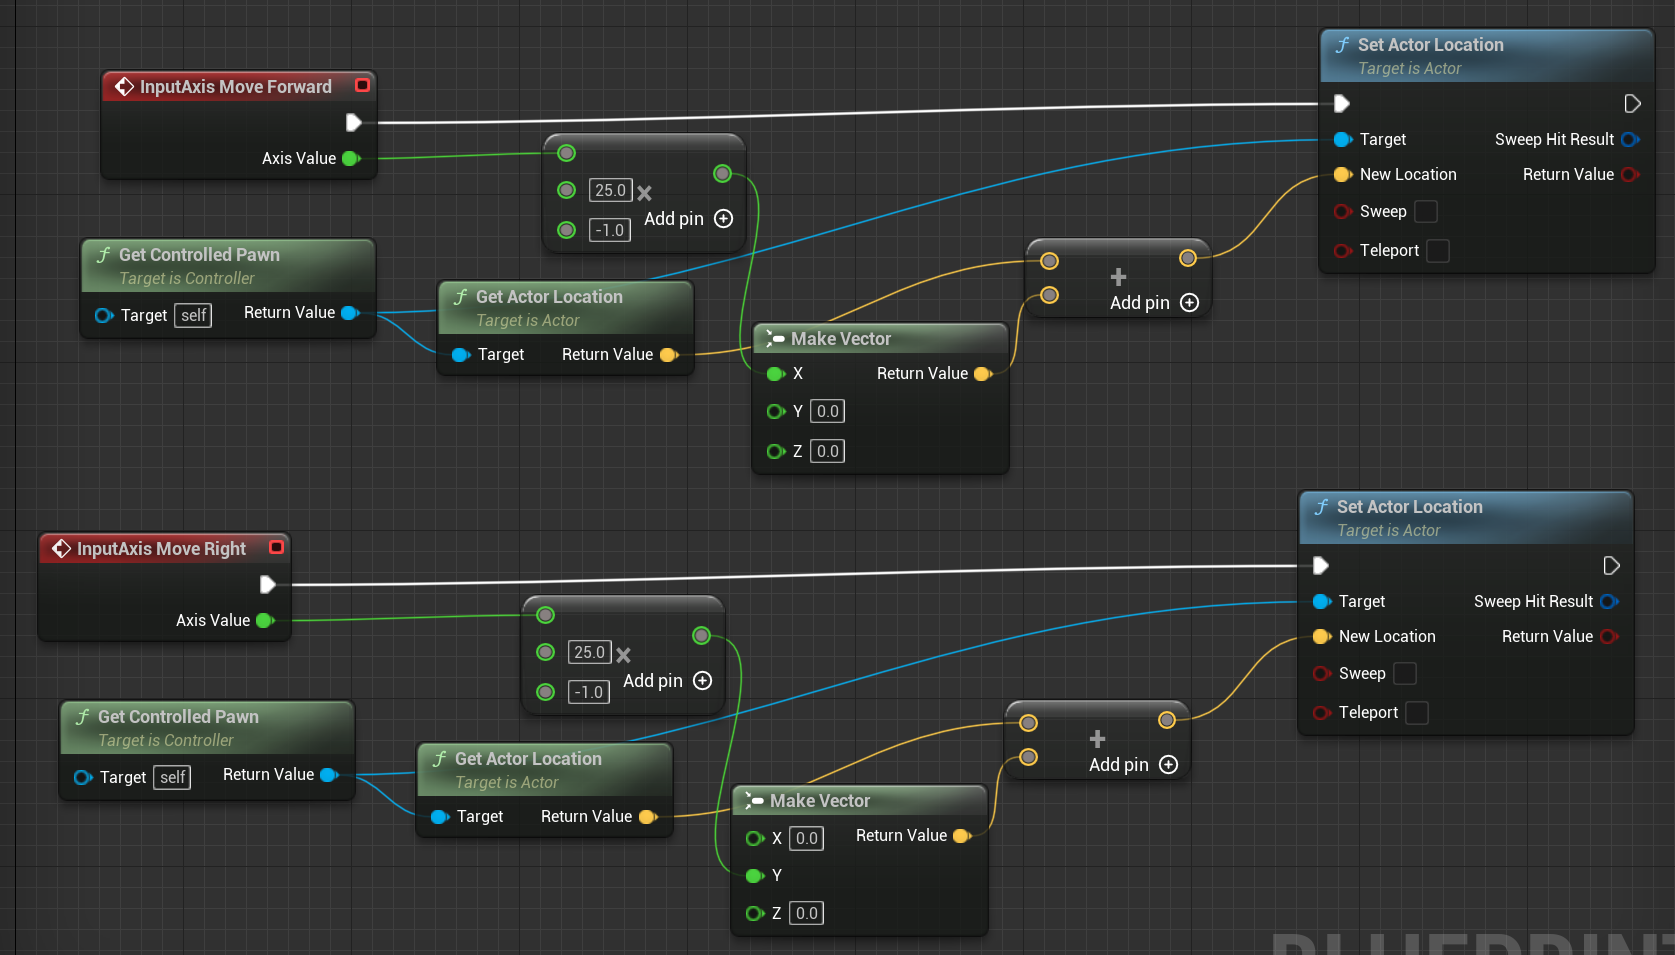Click Return Value pin of lower Make Vector

point(962,836)
